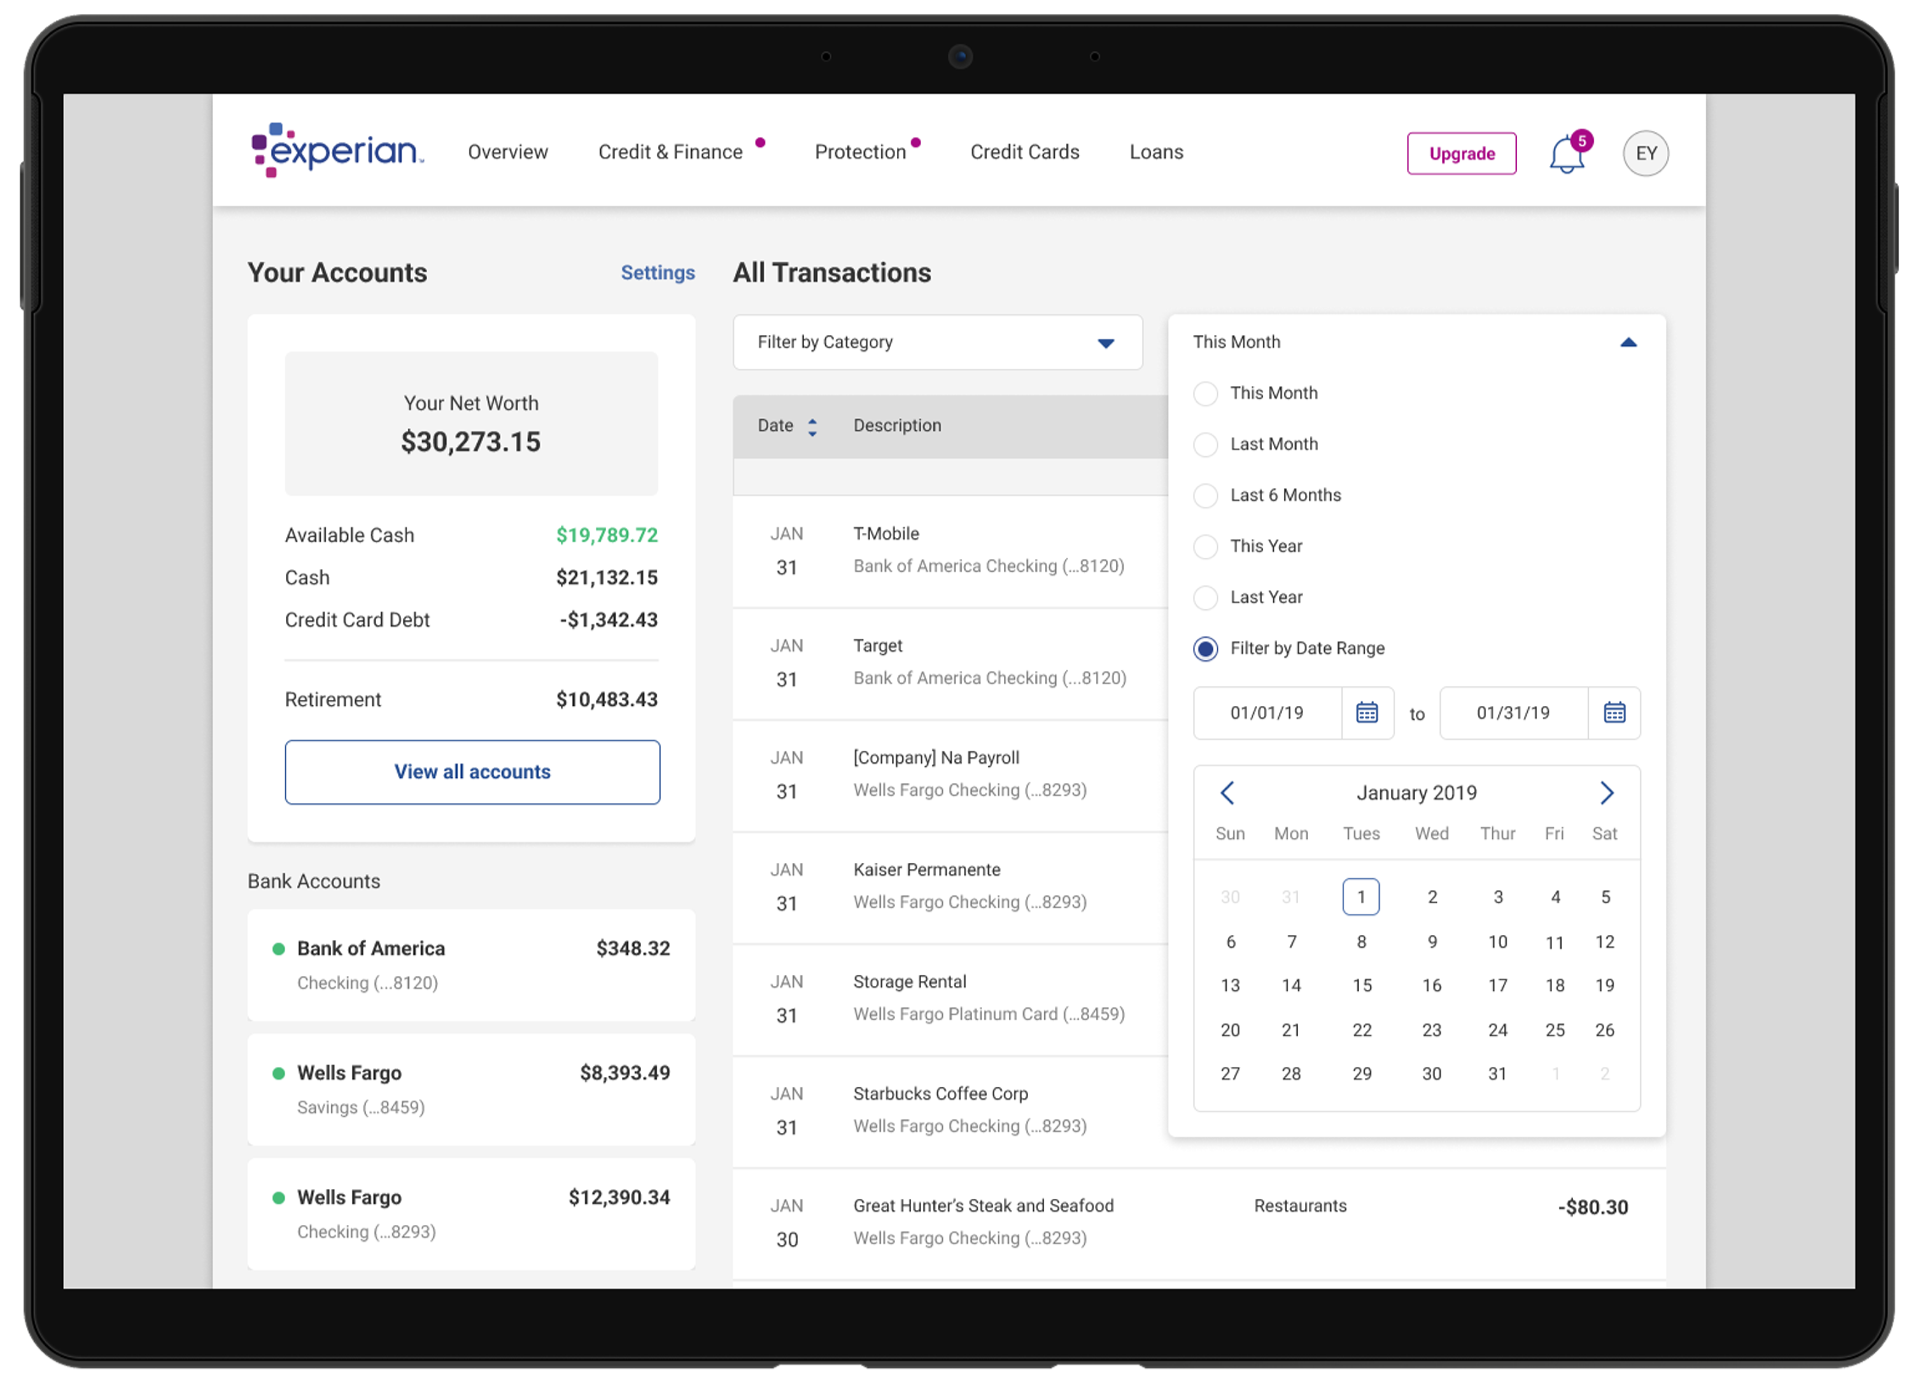Viewport: 1920px width, 1395px height.
Task: Open the Overview nav item
Action: (508, 152)
